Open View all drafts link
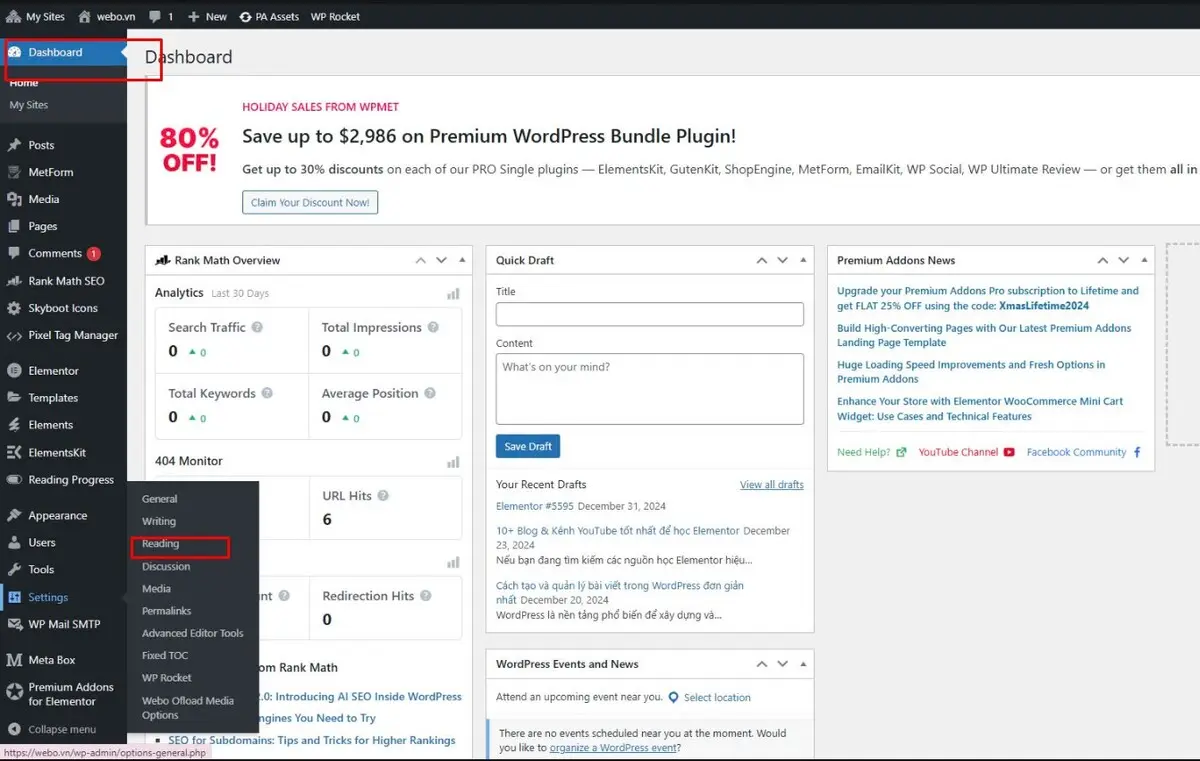This screenshot has width=1200, height=761. [x=772, y=485]
